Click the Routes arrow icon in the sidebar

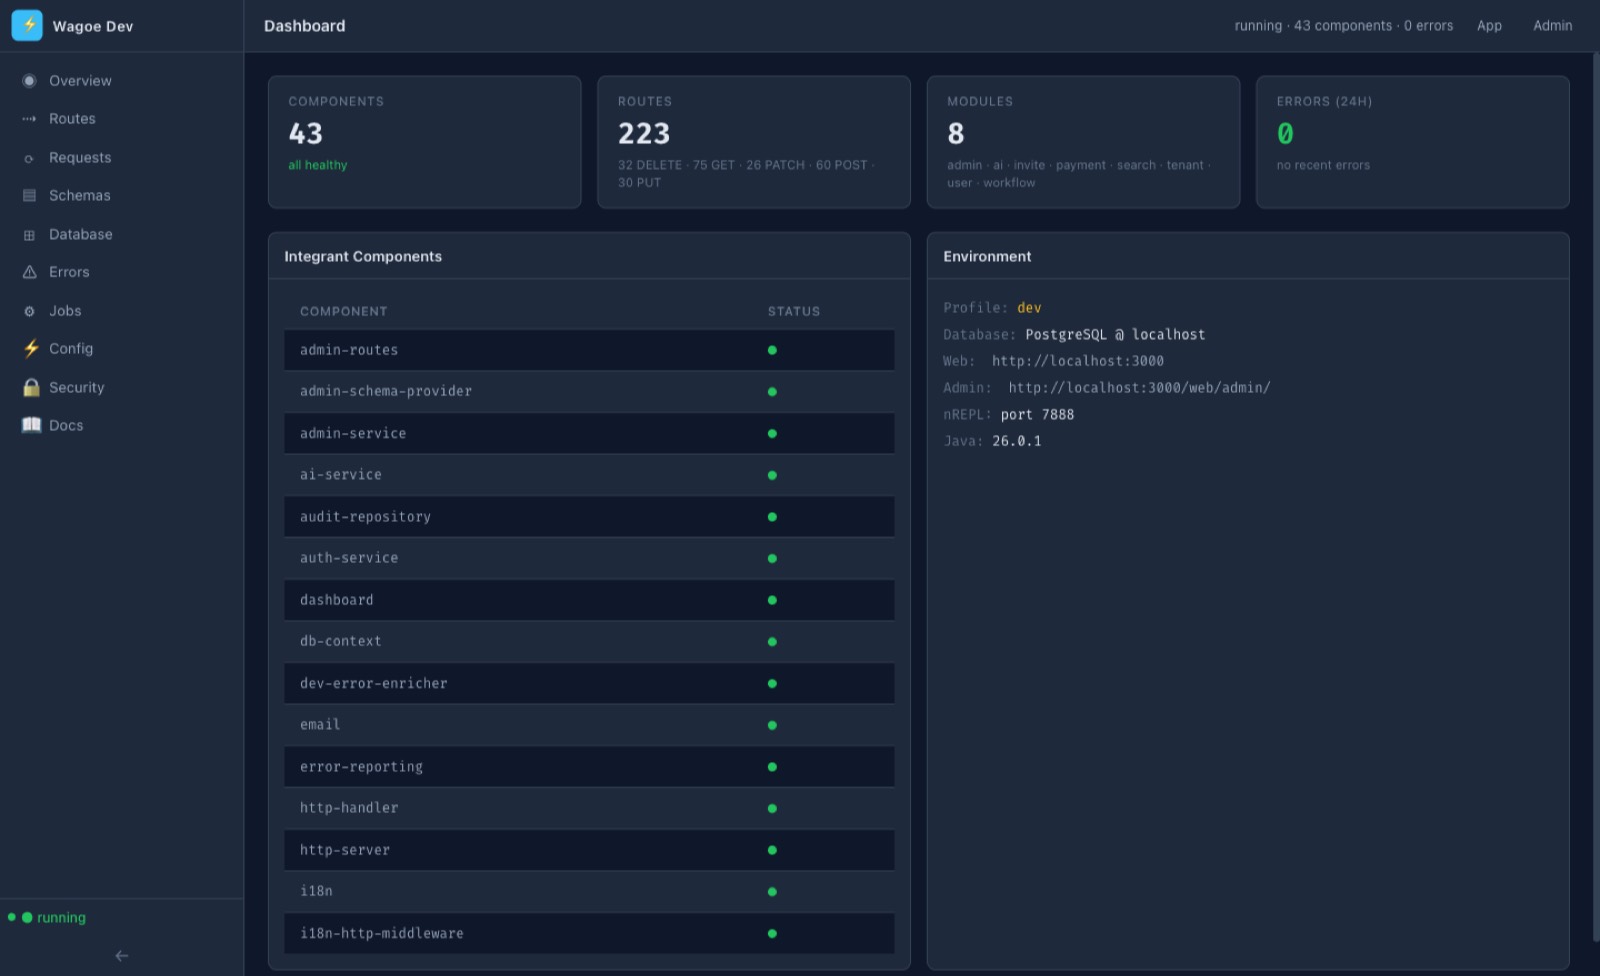(x=29, y=119)
